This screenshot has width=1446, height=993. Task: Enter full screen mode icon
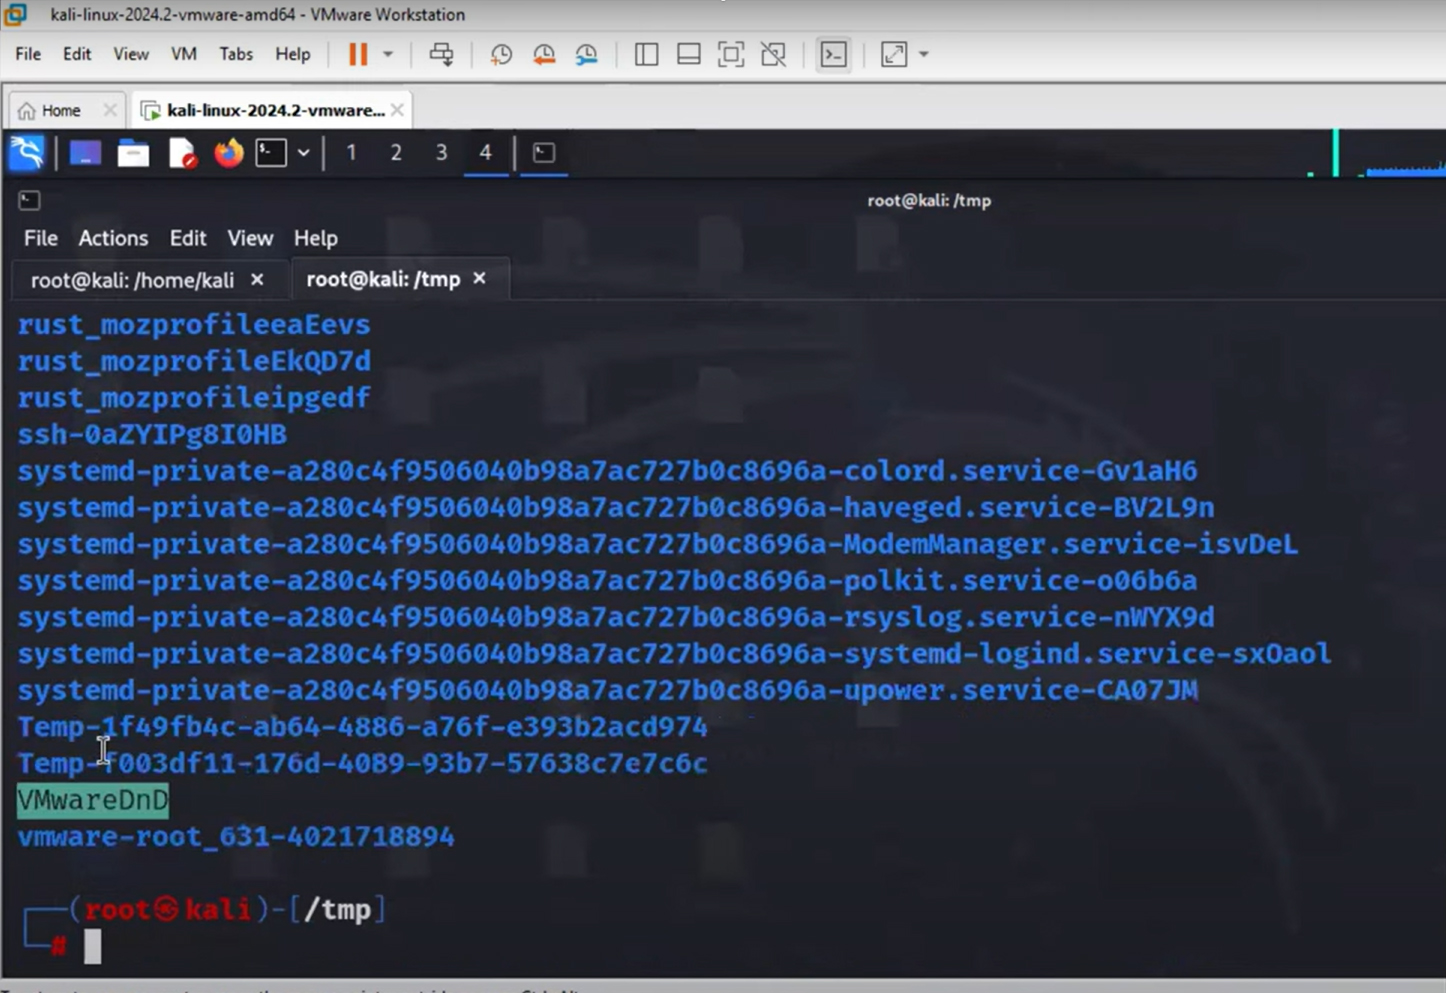point(731,54)
